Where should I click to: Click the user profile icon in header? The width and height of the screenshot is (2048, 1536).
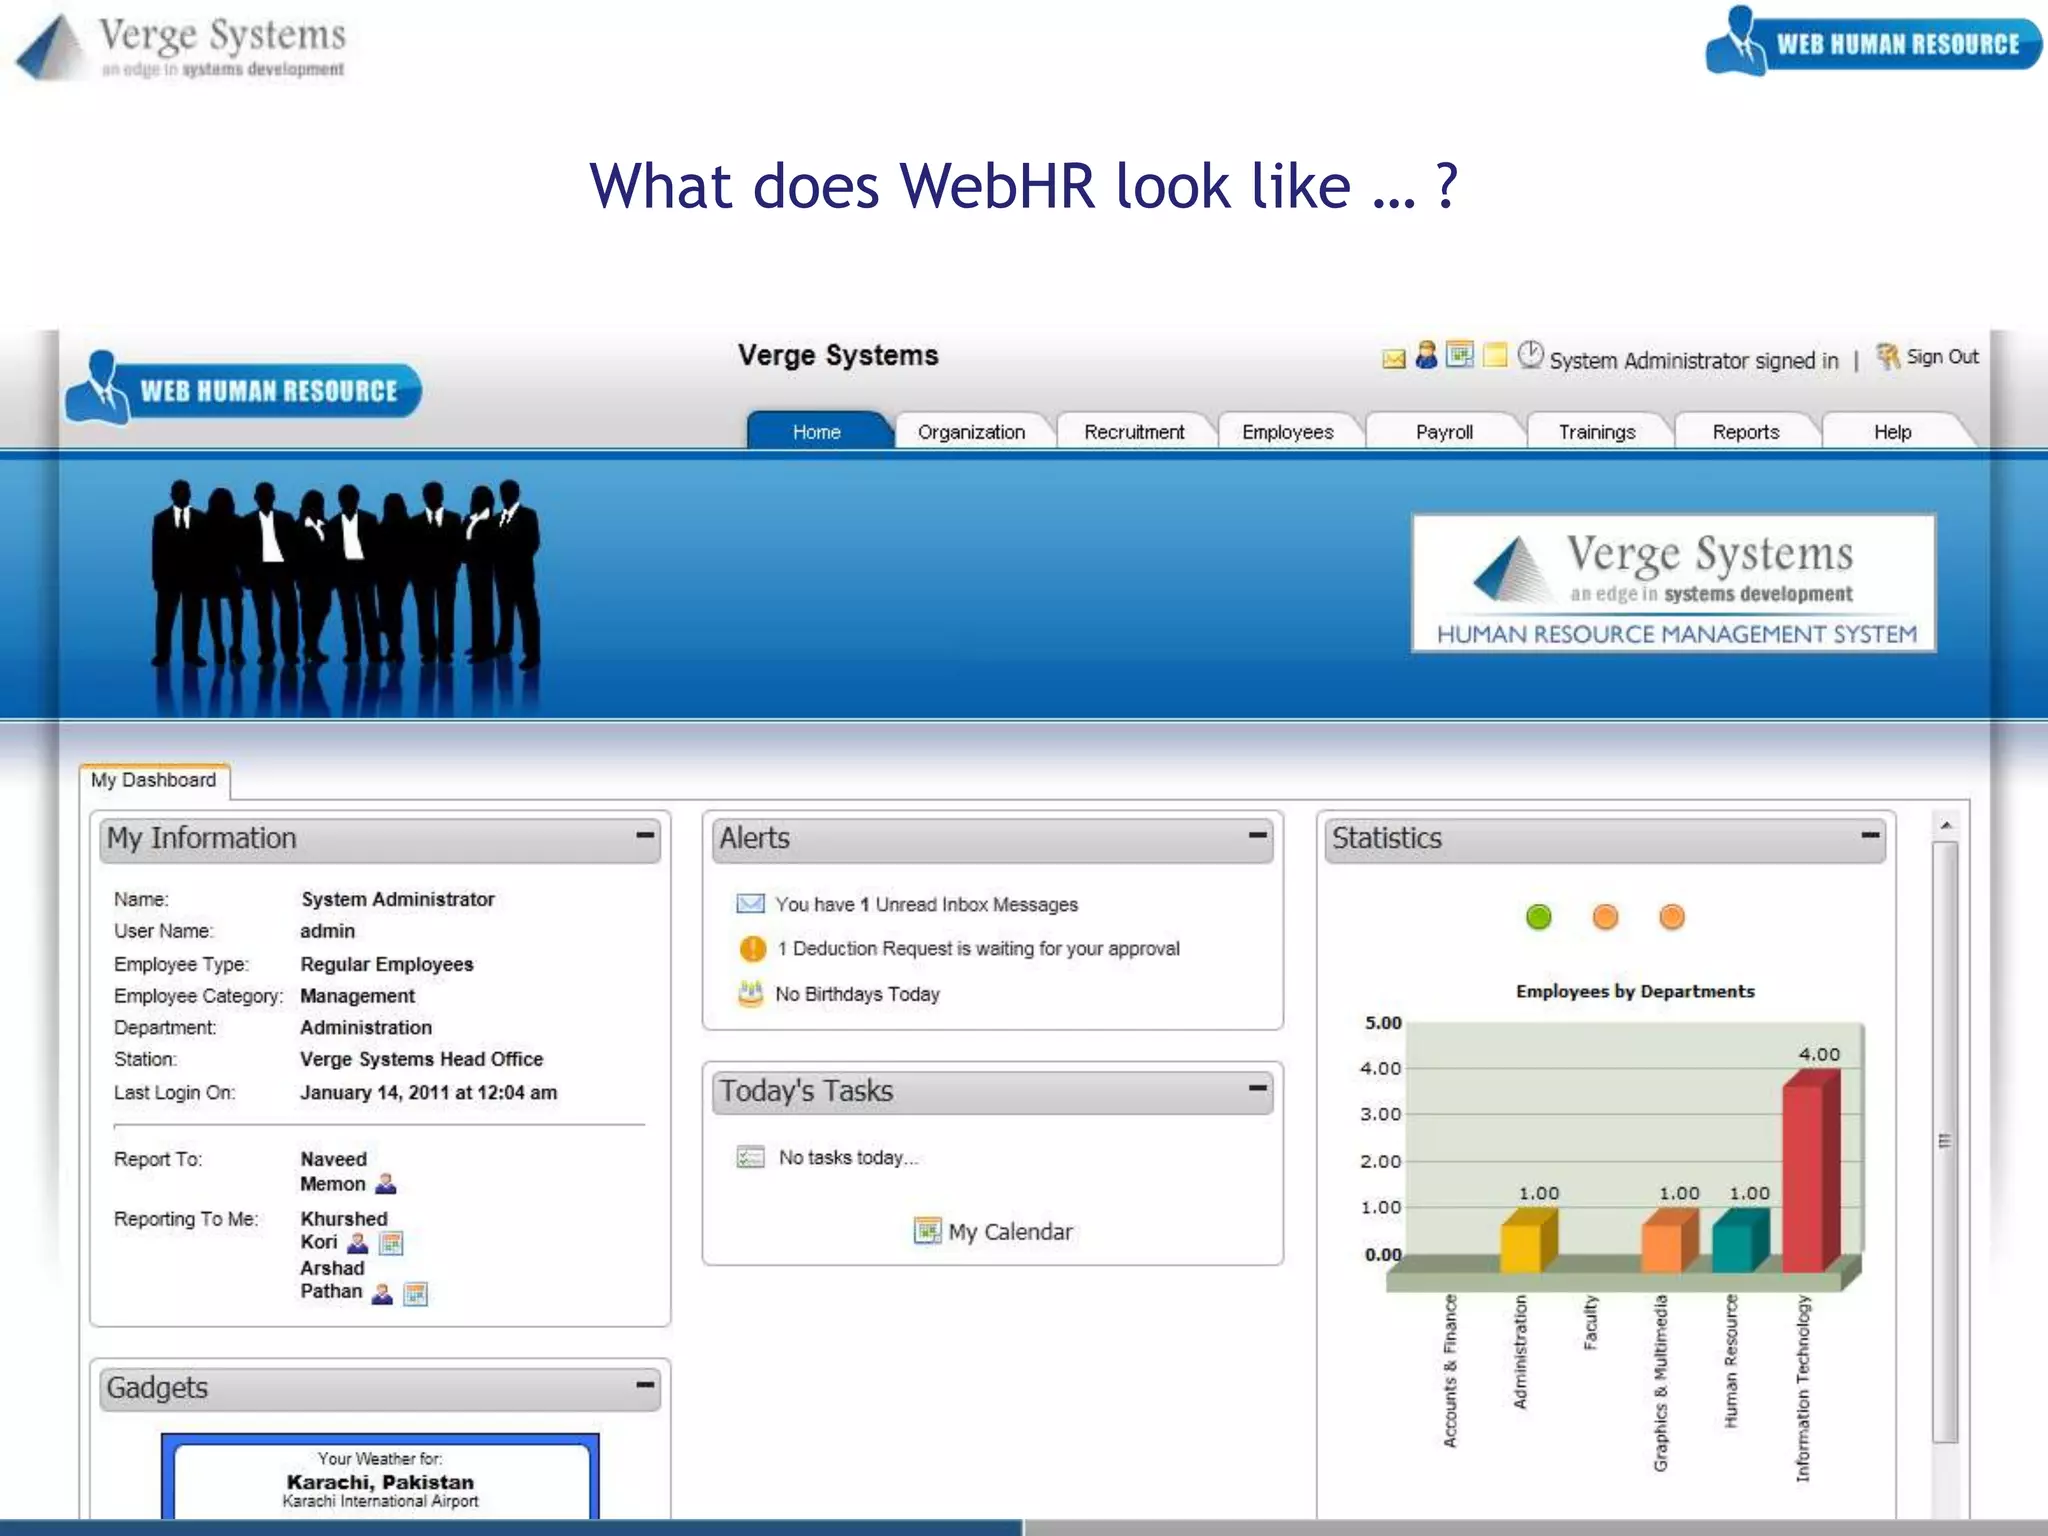click(1427, 355)
